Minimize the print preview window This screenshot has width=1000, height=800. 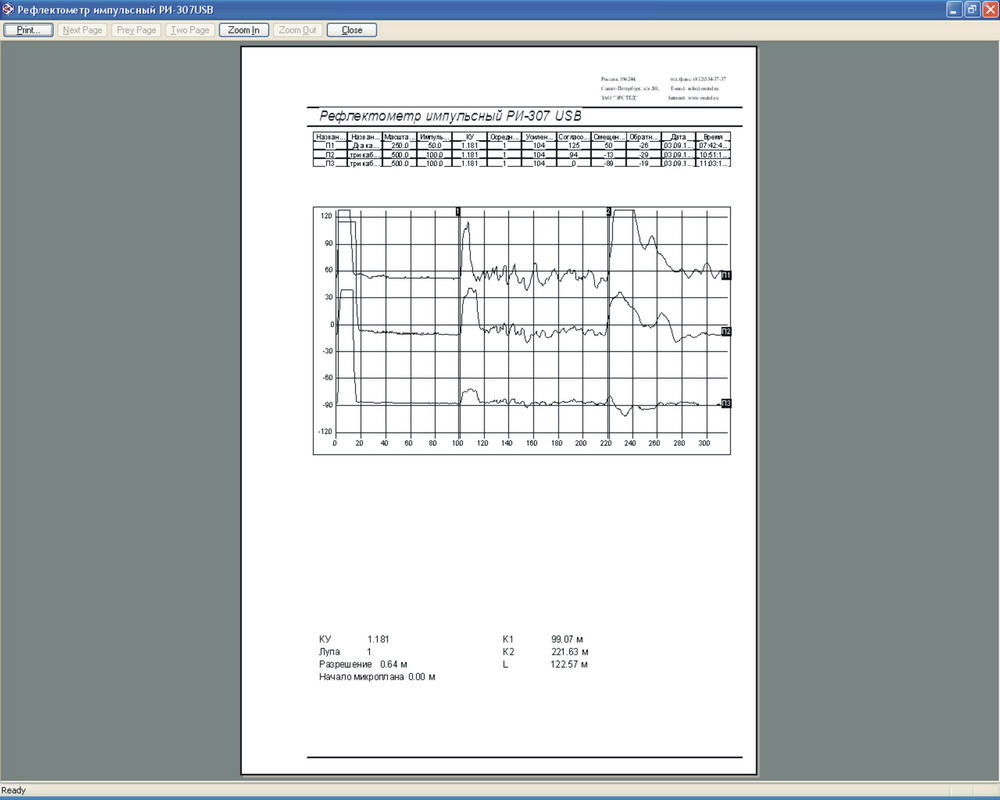[x=954, y=10]
